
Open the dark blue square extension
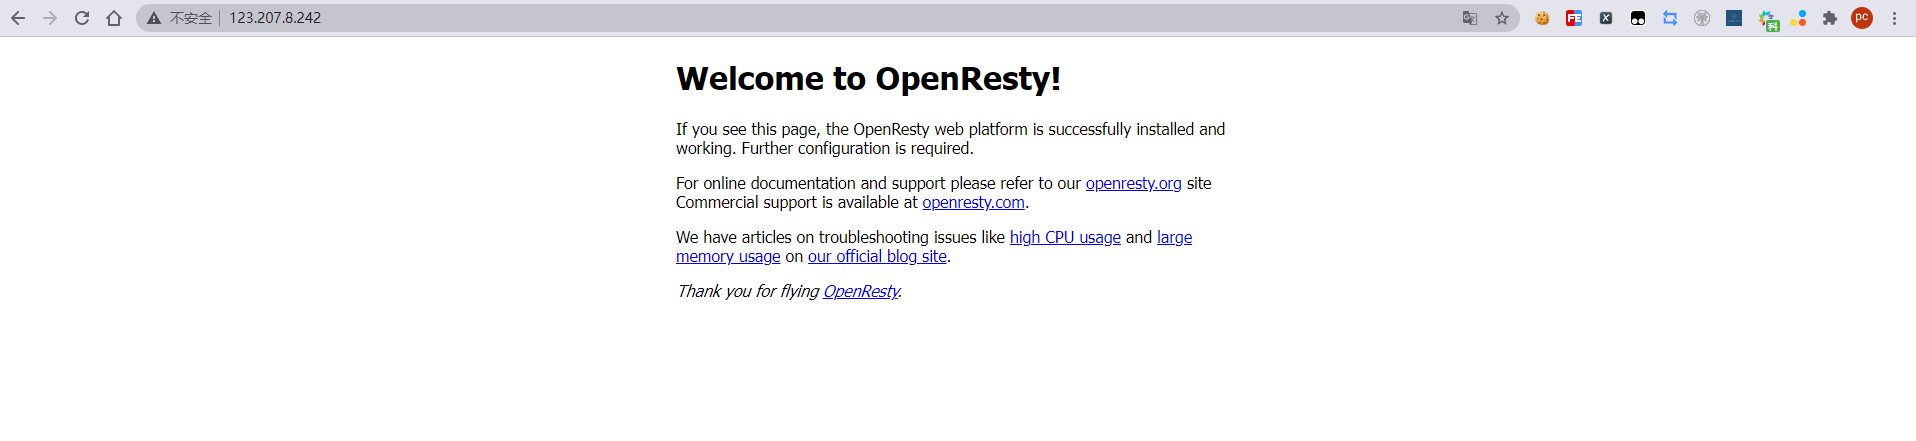pos(1734,18)
